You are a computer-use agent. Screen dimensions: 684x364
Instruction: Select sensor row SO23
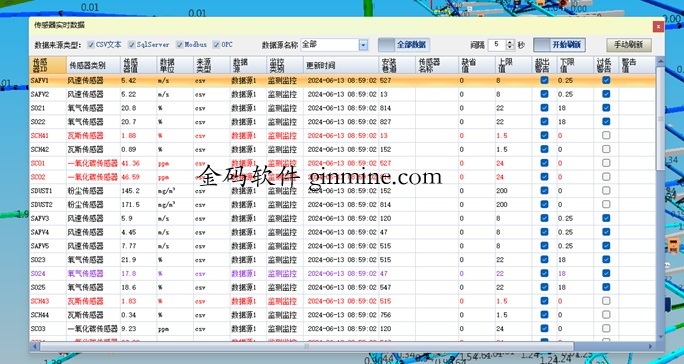coord(342,260)
